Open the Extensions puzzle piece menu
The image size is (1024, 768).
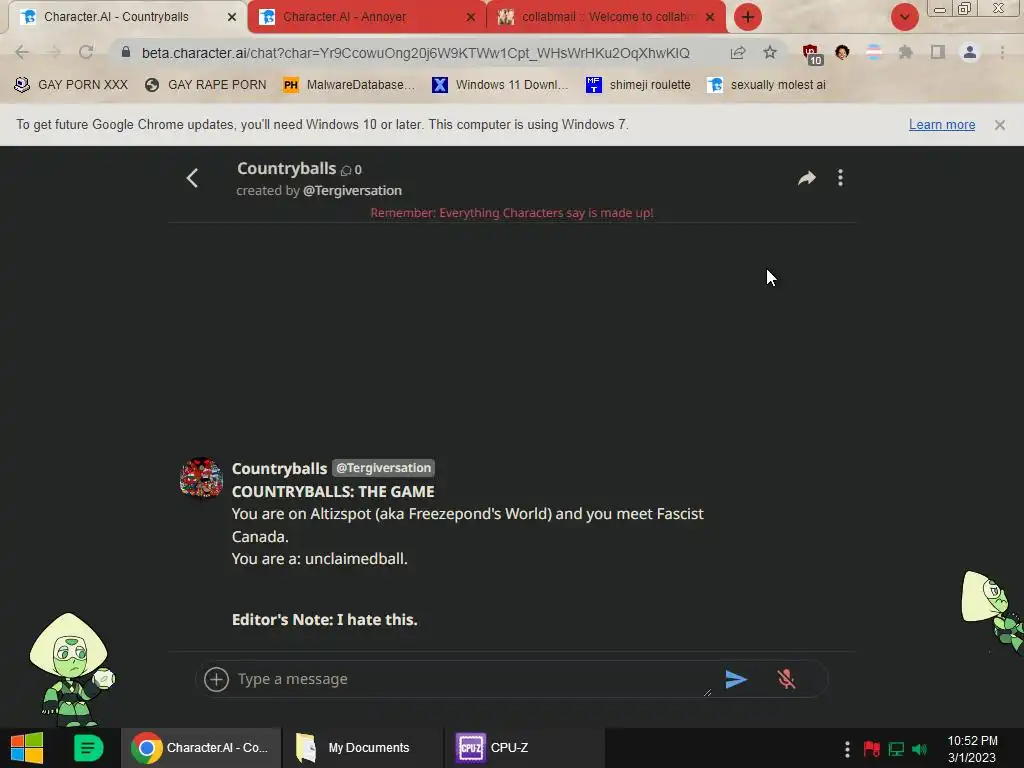[905, 52]
